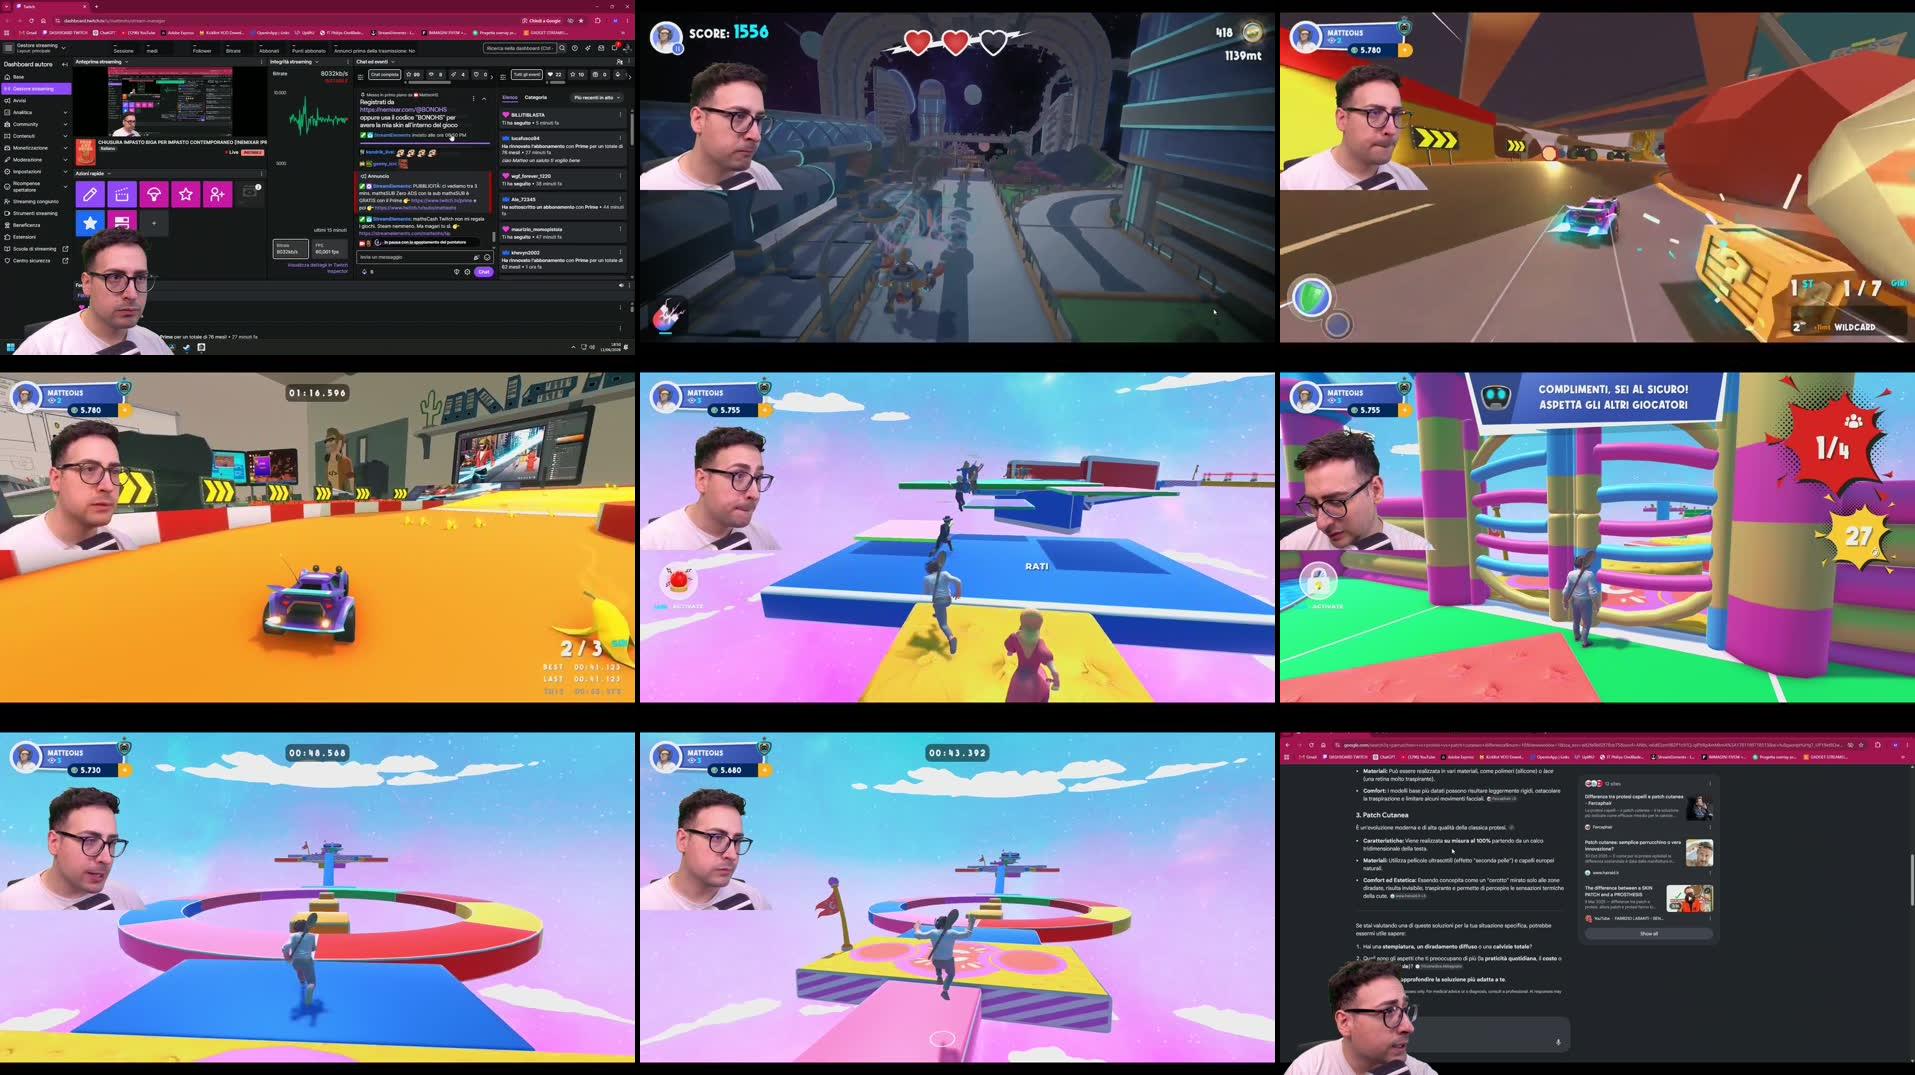Open Più recenti in alto sort dropdown
1915x1075 pixels.
tap(597, 97)
